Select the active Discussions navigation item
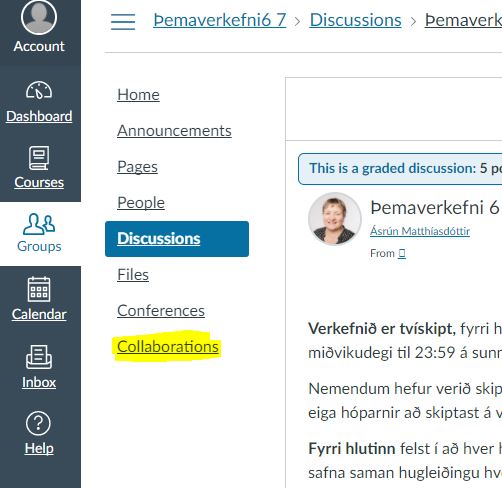 [177, 239]
